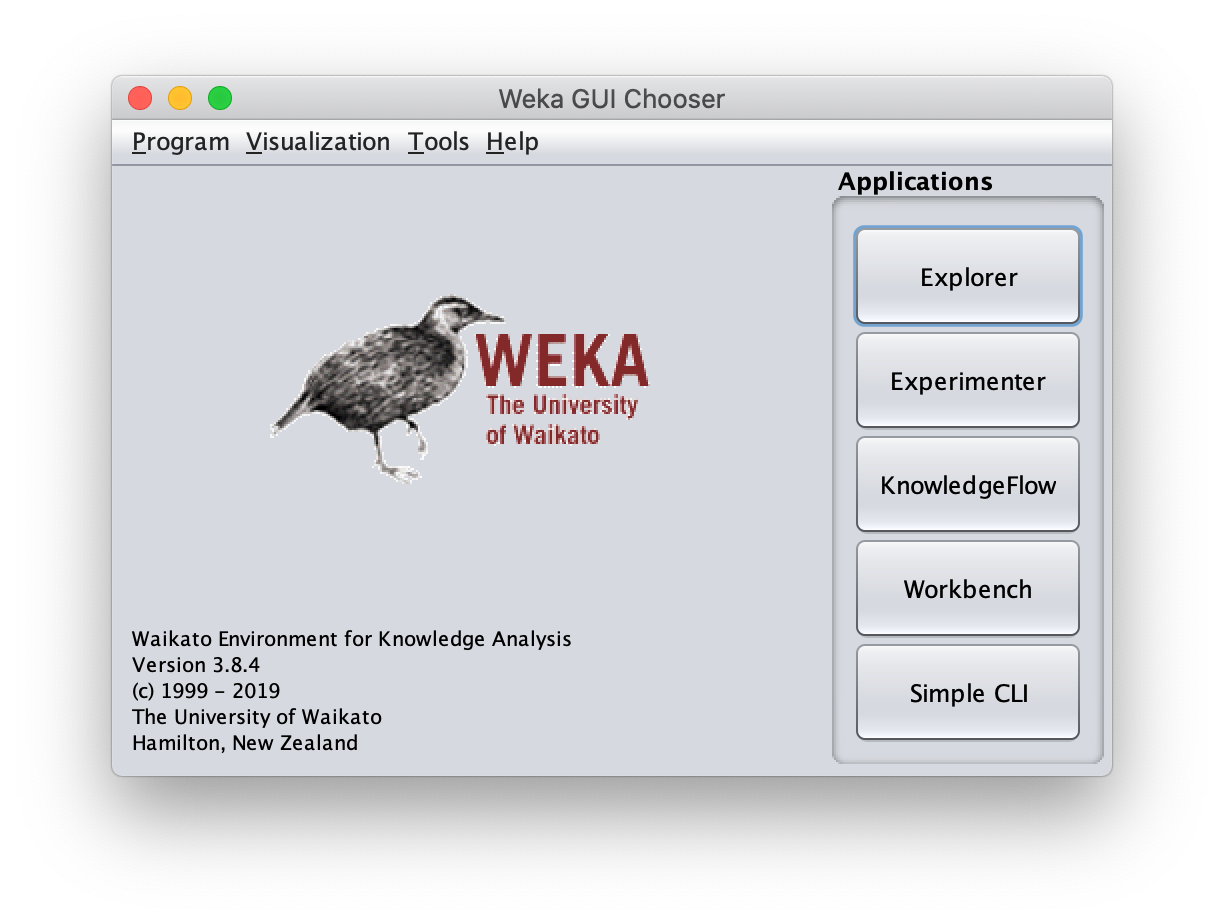
Task: Start the Workbench application
Action: click(x=968, y=589)
